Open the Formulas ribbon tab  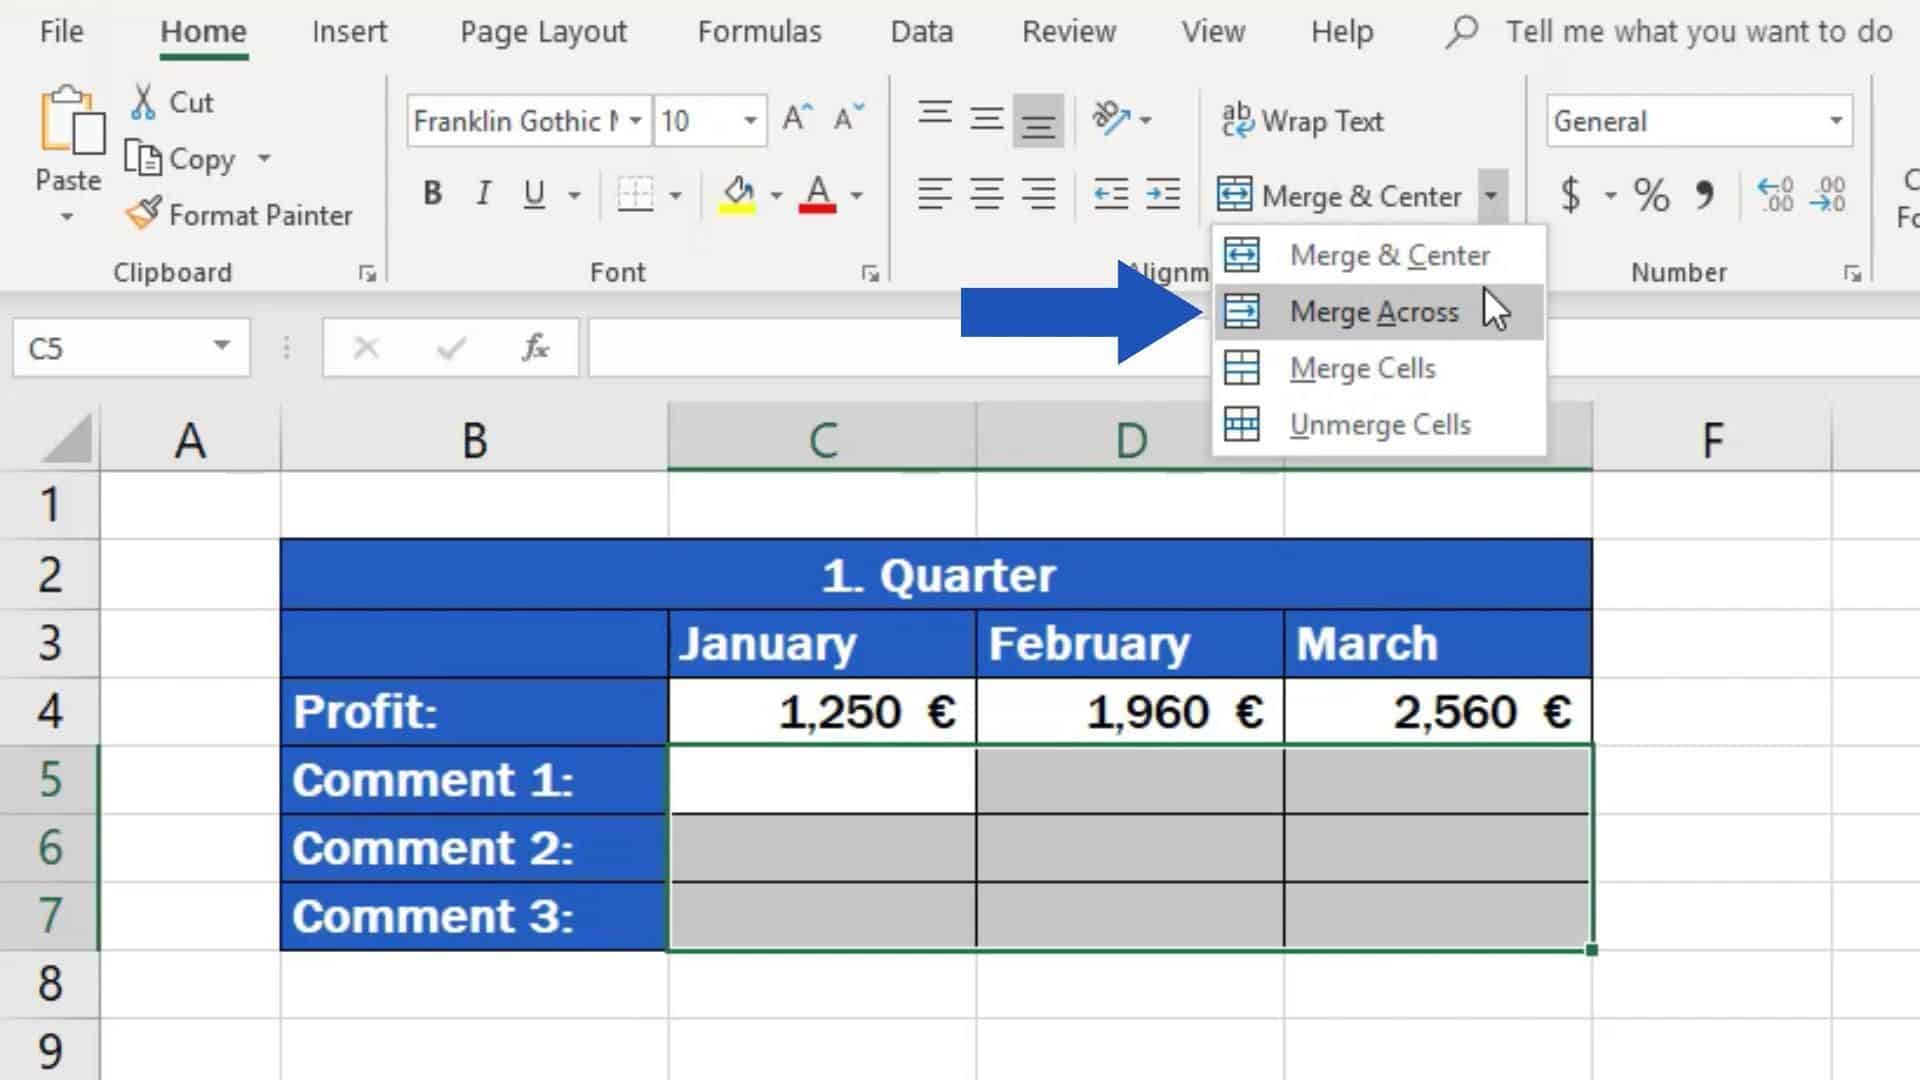[x=759, y=32]
